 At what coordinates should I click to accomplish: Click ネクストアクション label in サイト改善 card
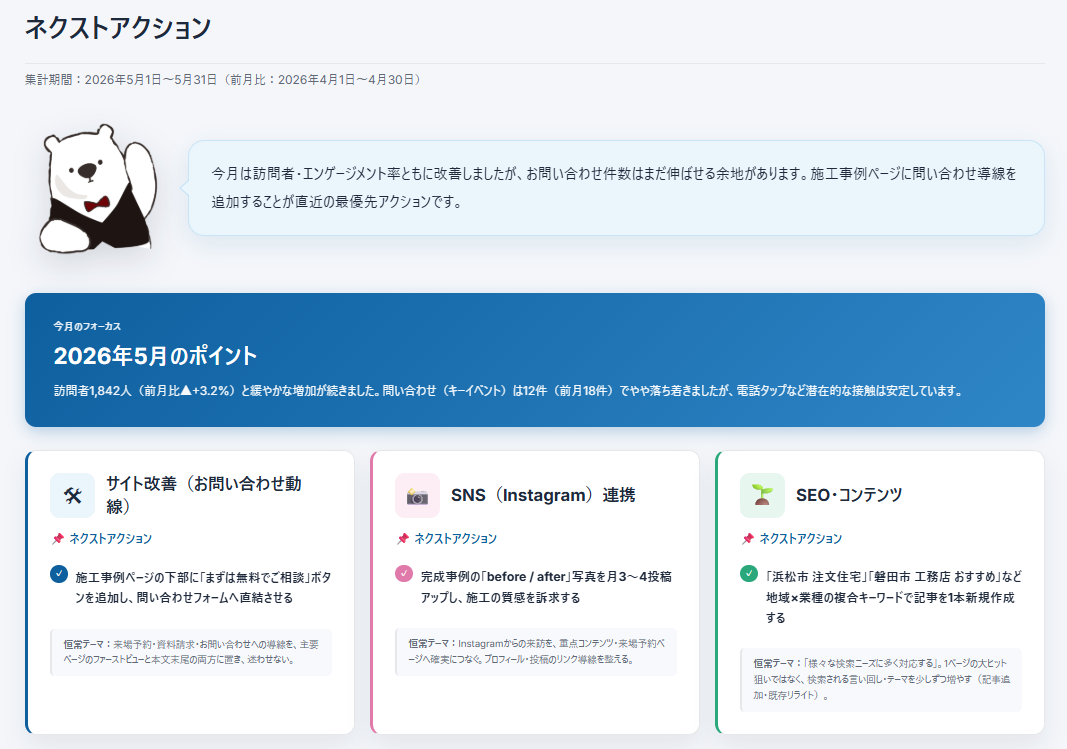(x=110, y=539)
